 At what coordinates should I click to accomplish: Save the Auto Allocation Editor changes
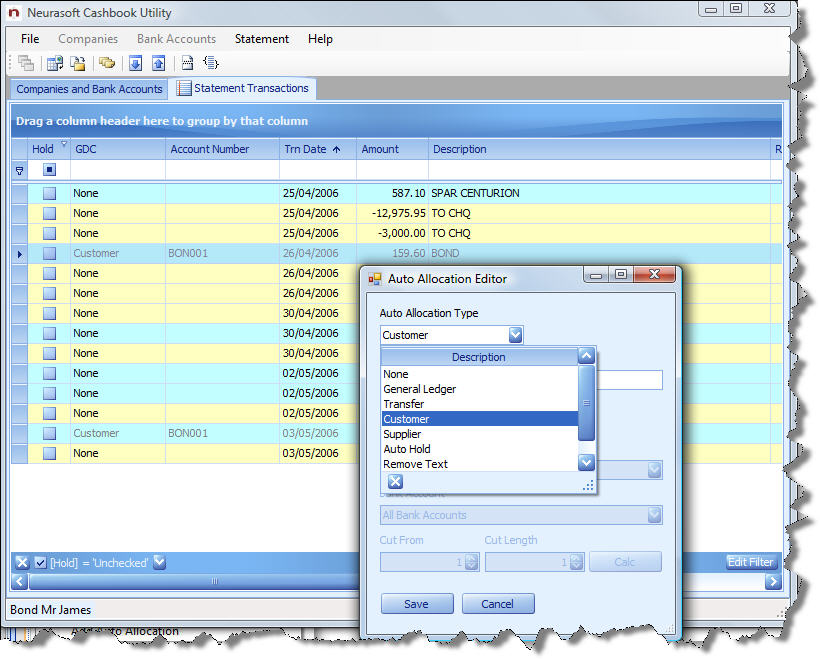pyautogui.click(x=416, y=603)
